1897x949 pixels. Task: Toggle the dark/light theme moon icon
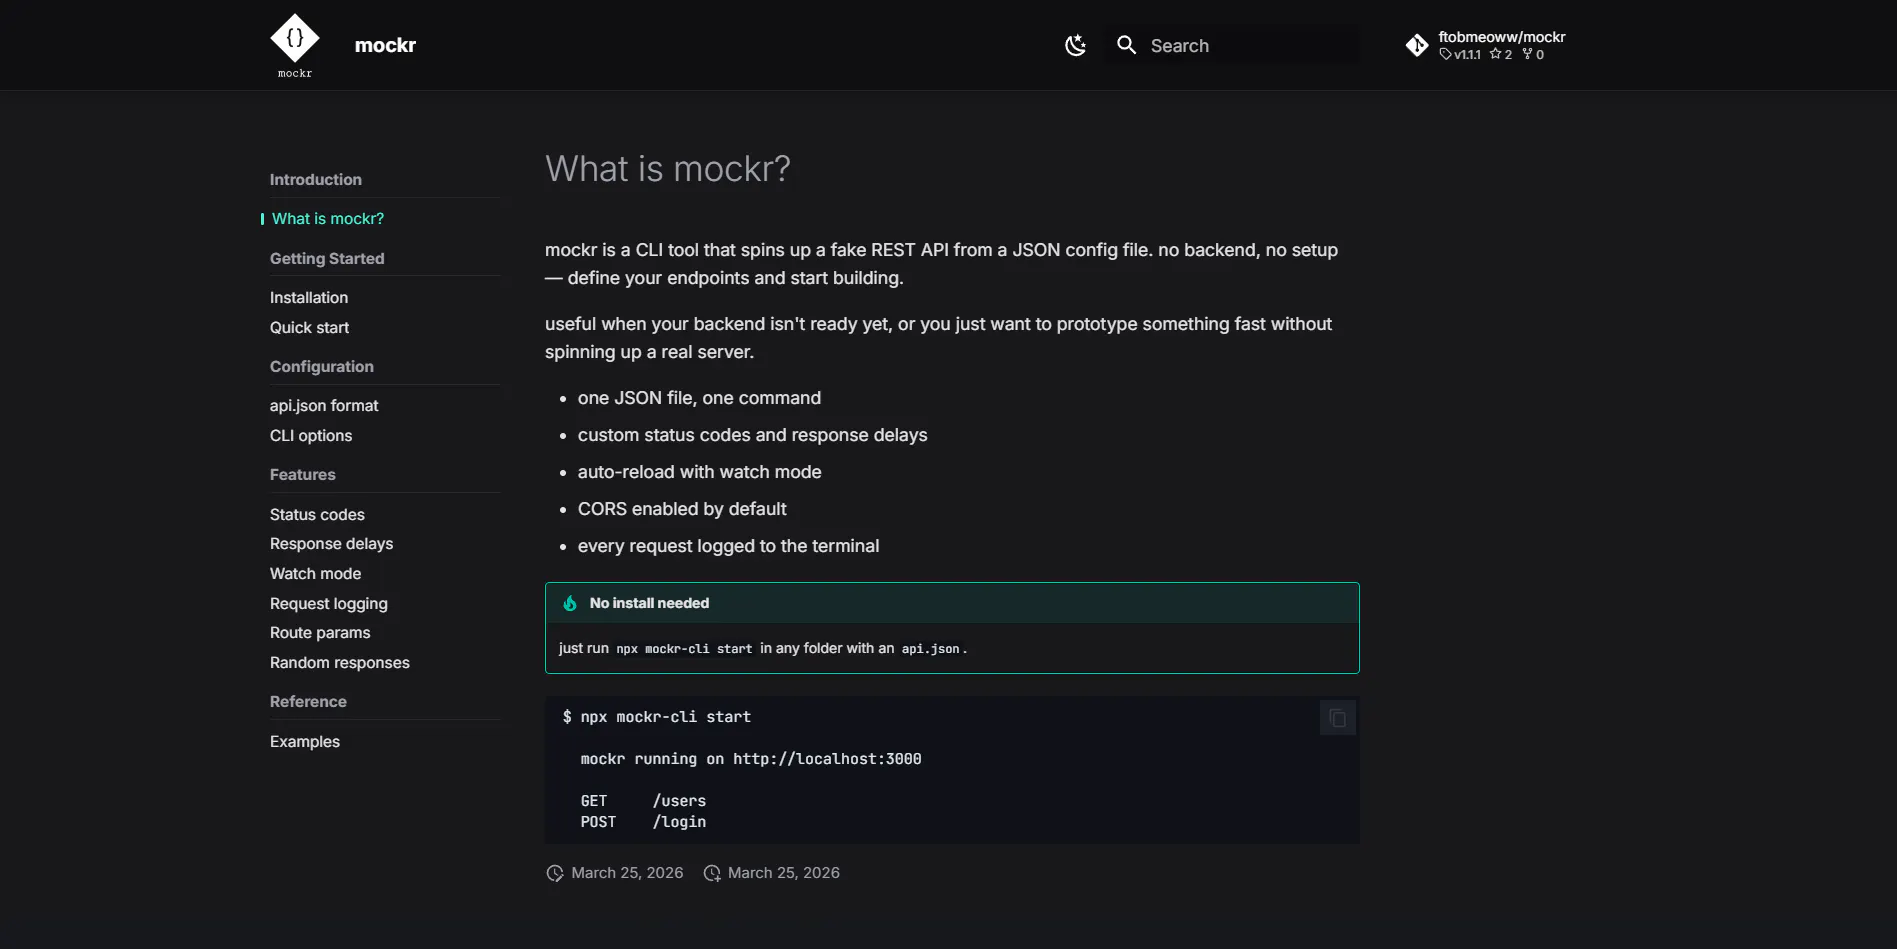coord(1075,45)
